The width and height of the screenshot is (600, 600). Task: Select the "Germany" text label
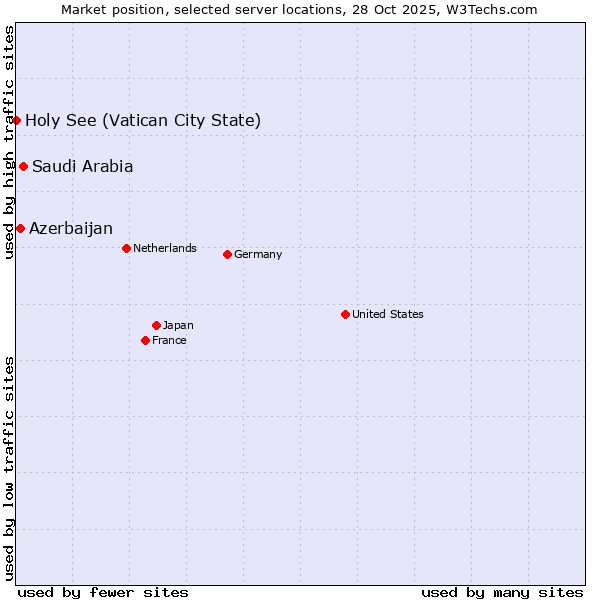pos(258,254)
